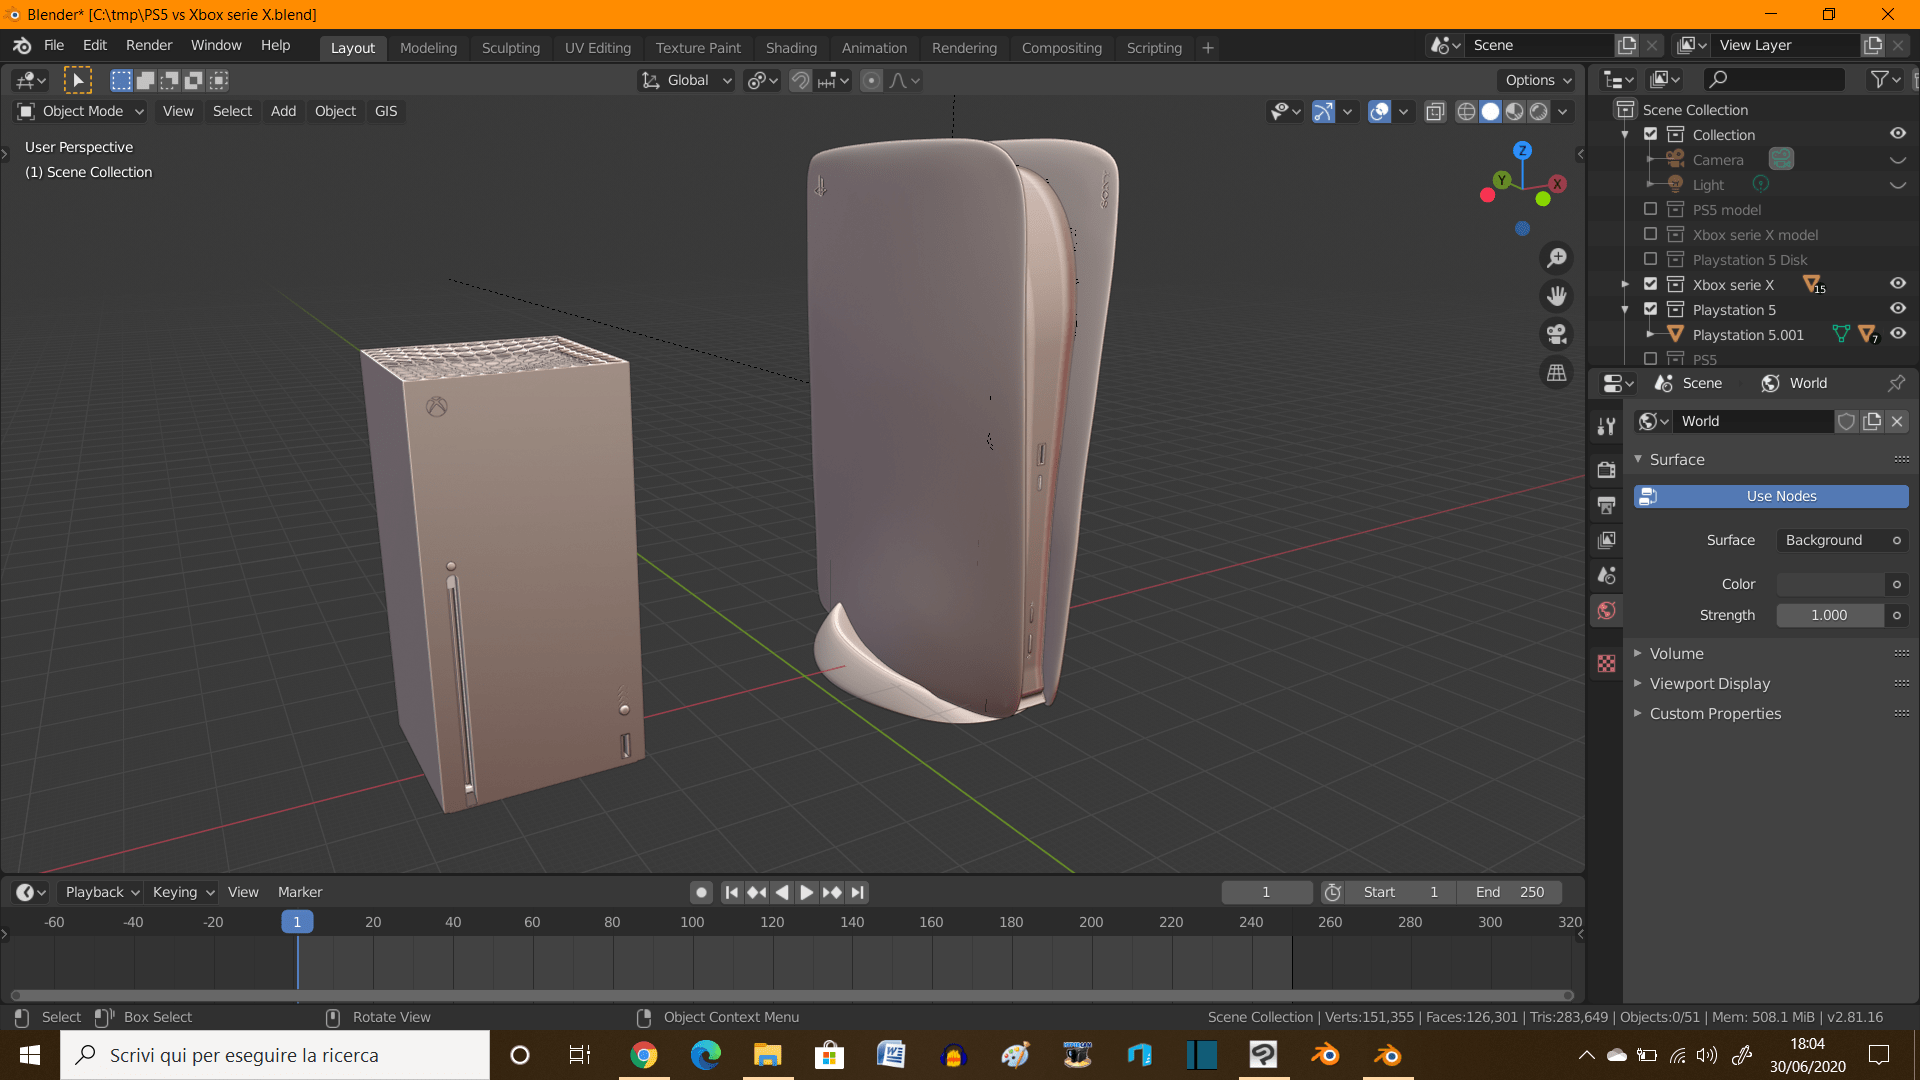1920x1080 pixels.
Task: Open World properties tab
Action: [x=1606, y=611]
